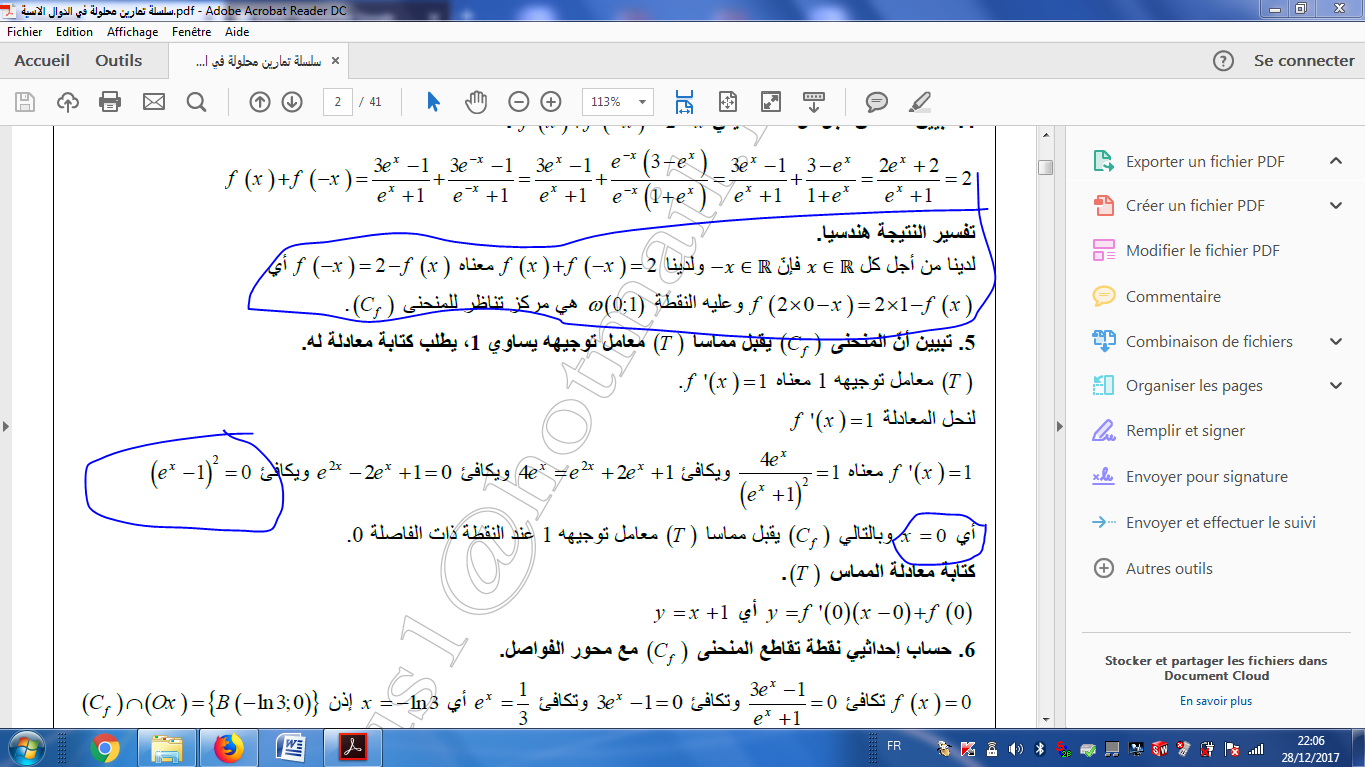Expand the Créer un fichier PDF chevron
Screen dimensions: 1365x767
tap(1336, 206)
